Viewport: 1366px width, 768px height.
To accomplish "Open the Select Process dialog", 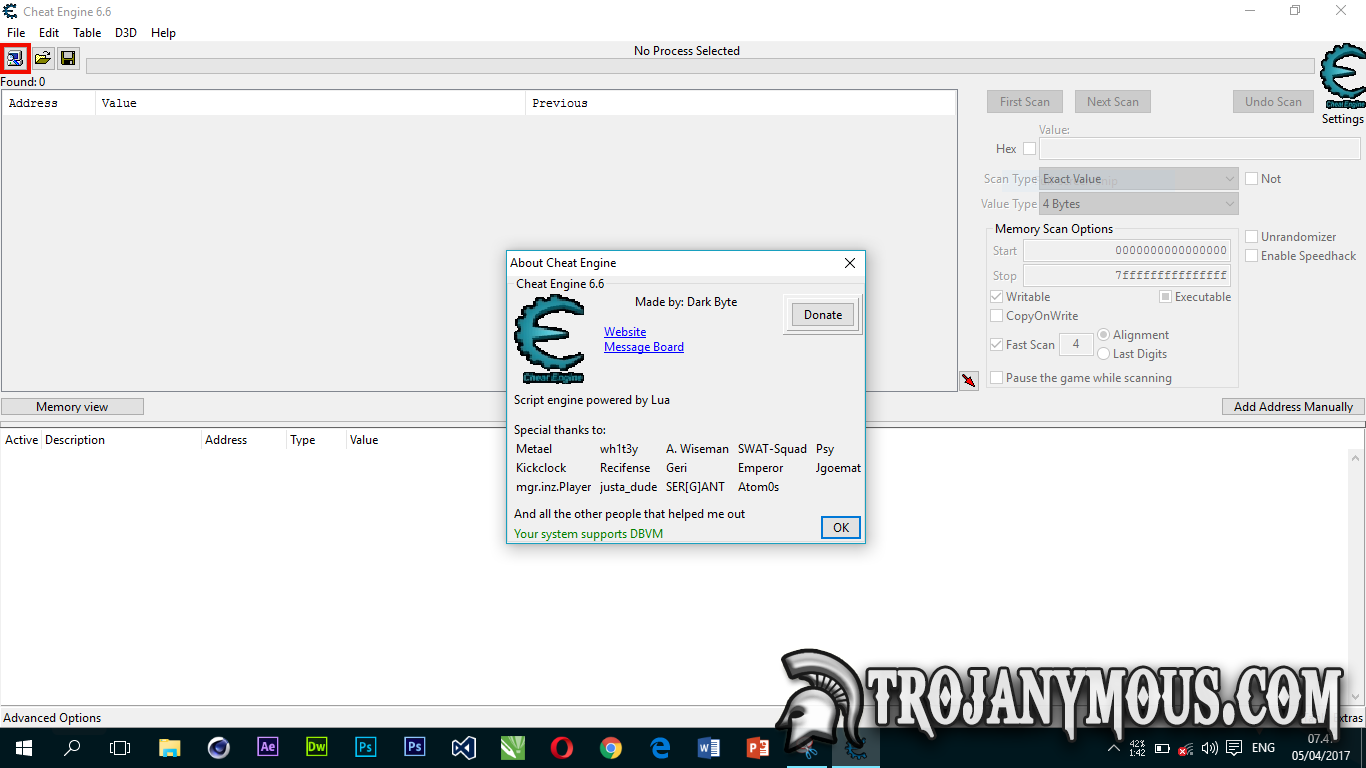I will [15, 58].
